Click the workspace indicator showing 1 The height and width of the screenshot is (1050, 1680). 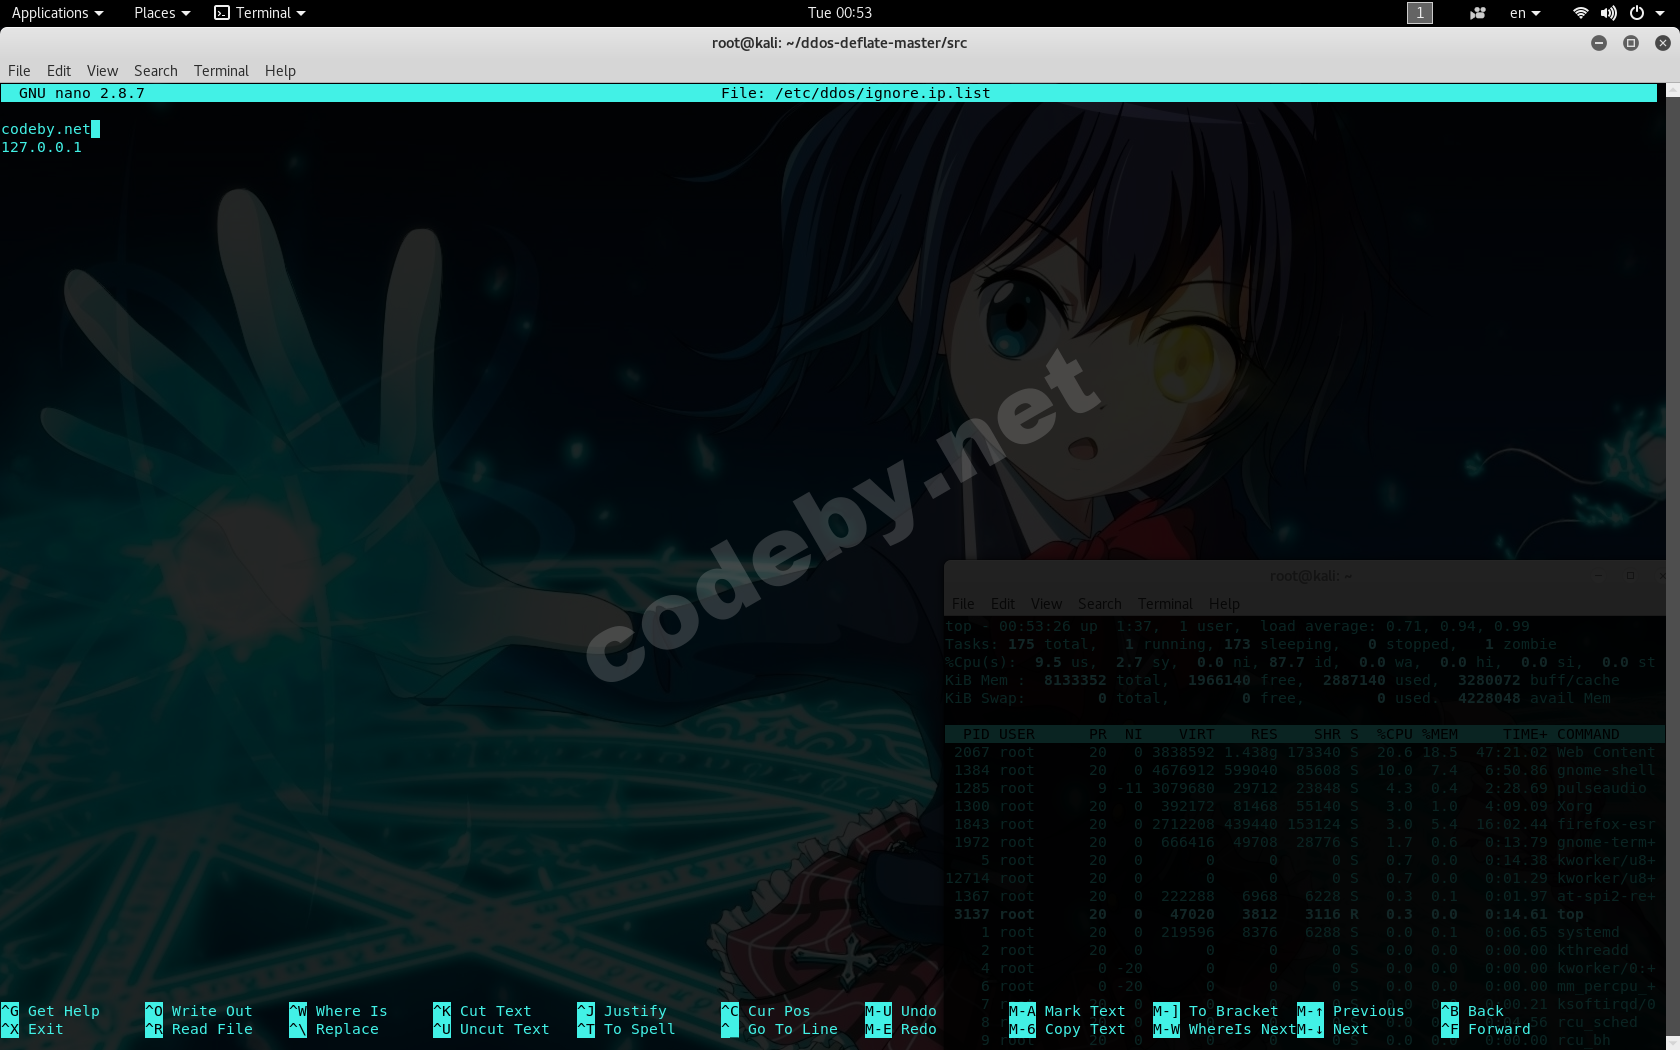tap(1419, 13)
